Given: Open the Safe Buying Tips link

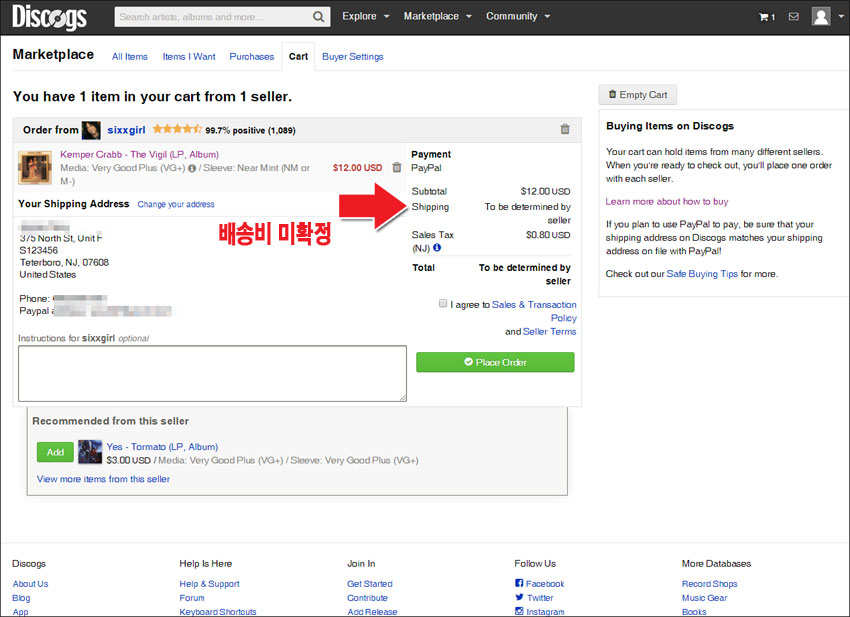Looking at the screenshot, I should [702, 274].
